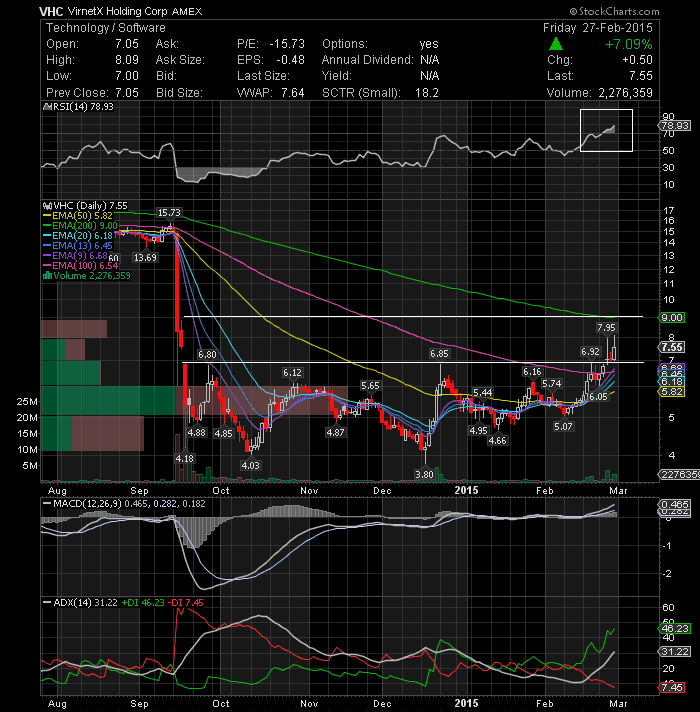The image size is (700, 712).
Task: Click the 25M volume axis label
Action: (27, 402)
